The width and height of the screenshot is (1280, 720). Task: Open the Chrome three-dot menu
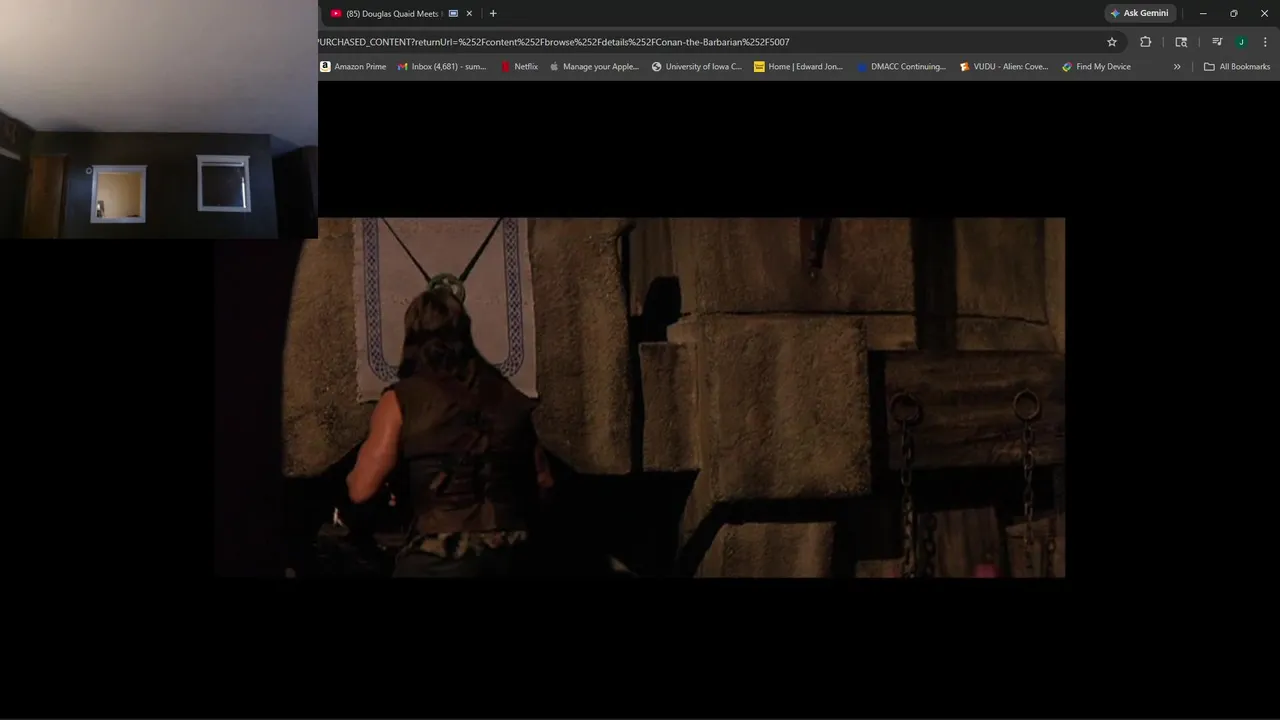pyautogui.click(x=1265, y=42)
